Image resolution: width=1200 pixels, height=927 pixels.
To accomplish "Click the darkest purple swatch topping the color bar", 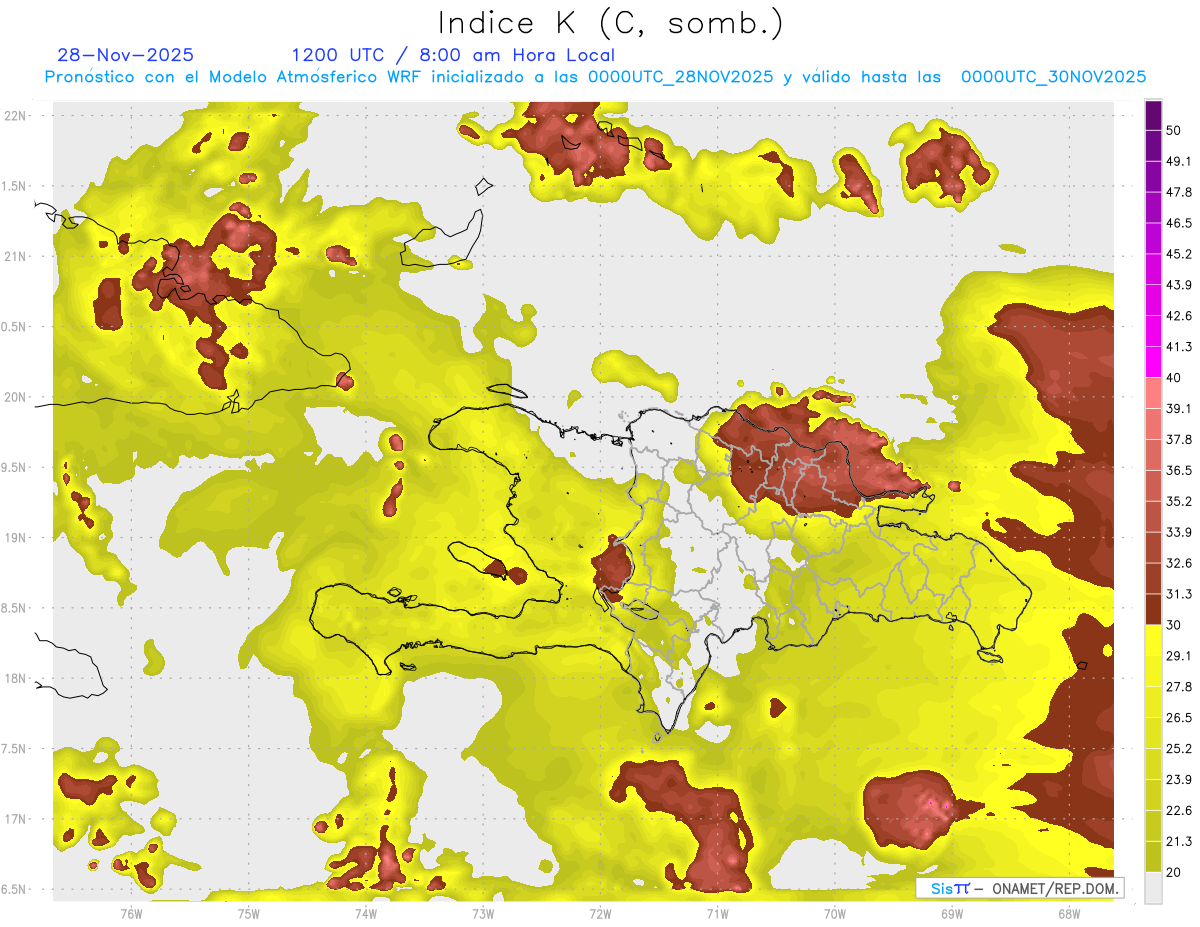I will pyautogui.click(x=1154, y=115).
